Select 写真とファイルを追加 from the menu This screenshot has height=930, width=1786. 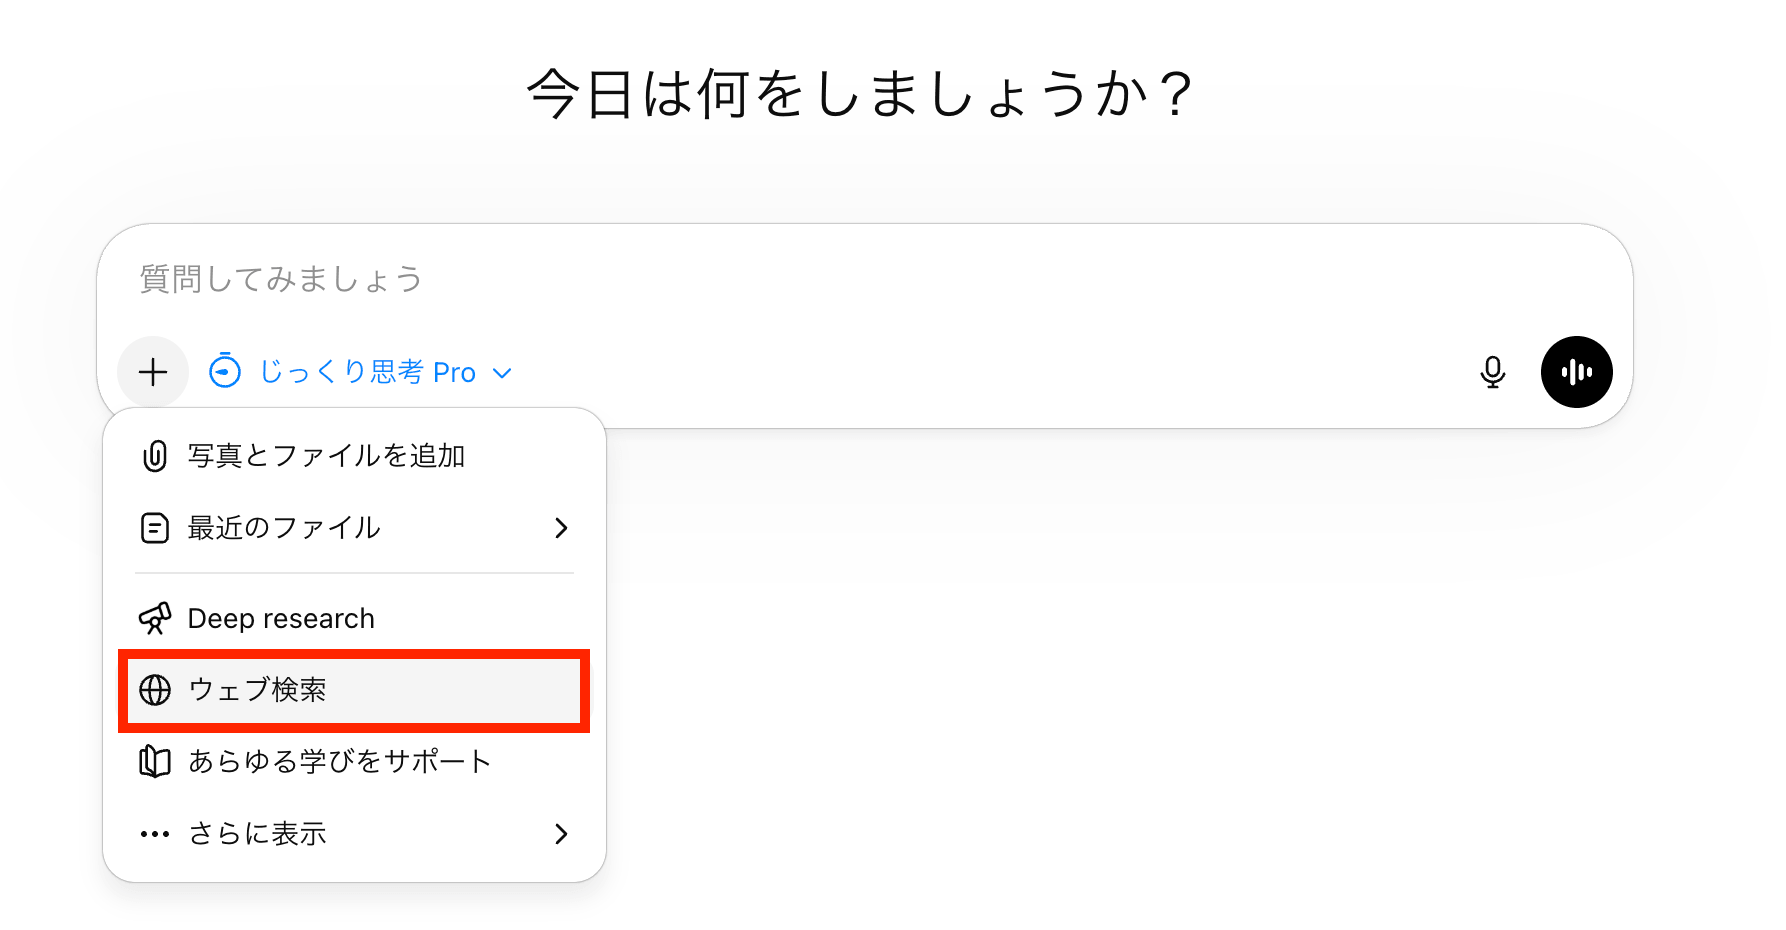point(326,456)
